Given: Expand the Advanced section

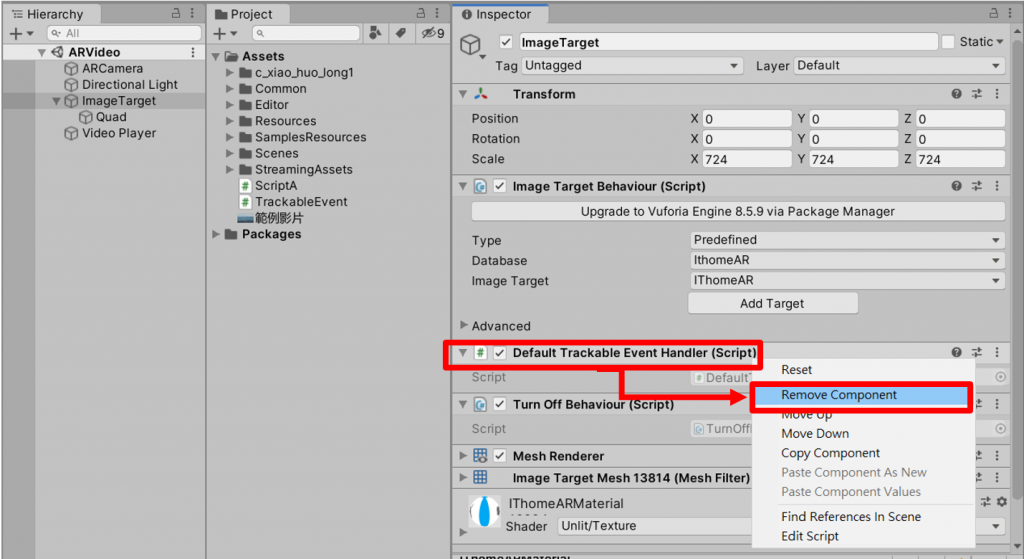Looking at the screenshot, I should point(464,325).
